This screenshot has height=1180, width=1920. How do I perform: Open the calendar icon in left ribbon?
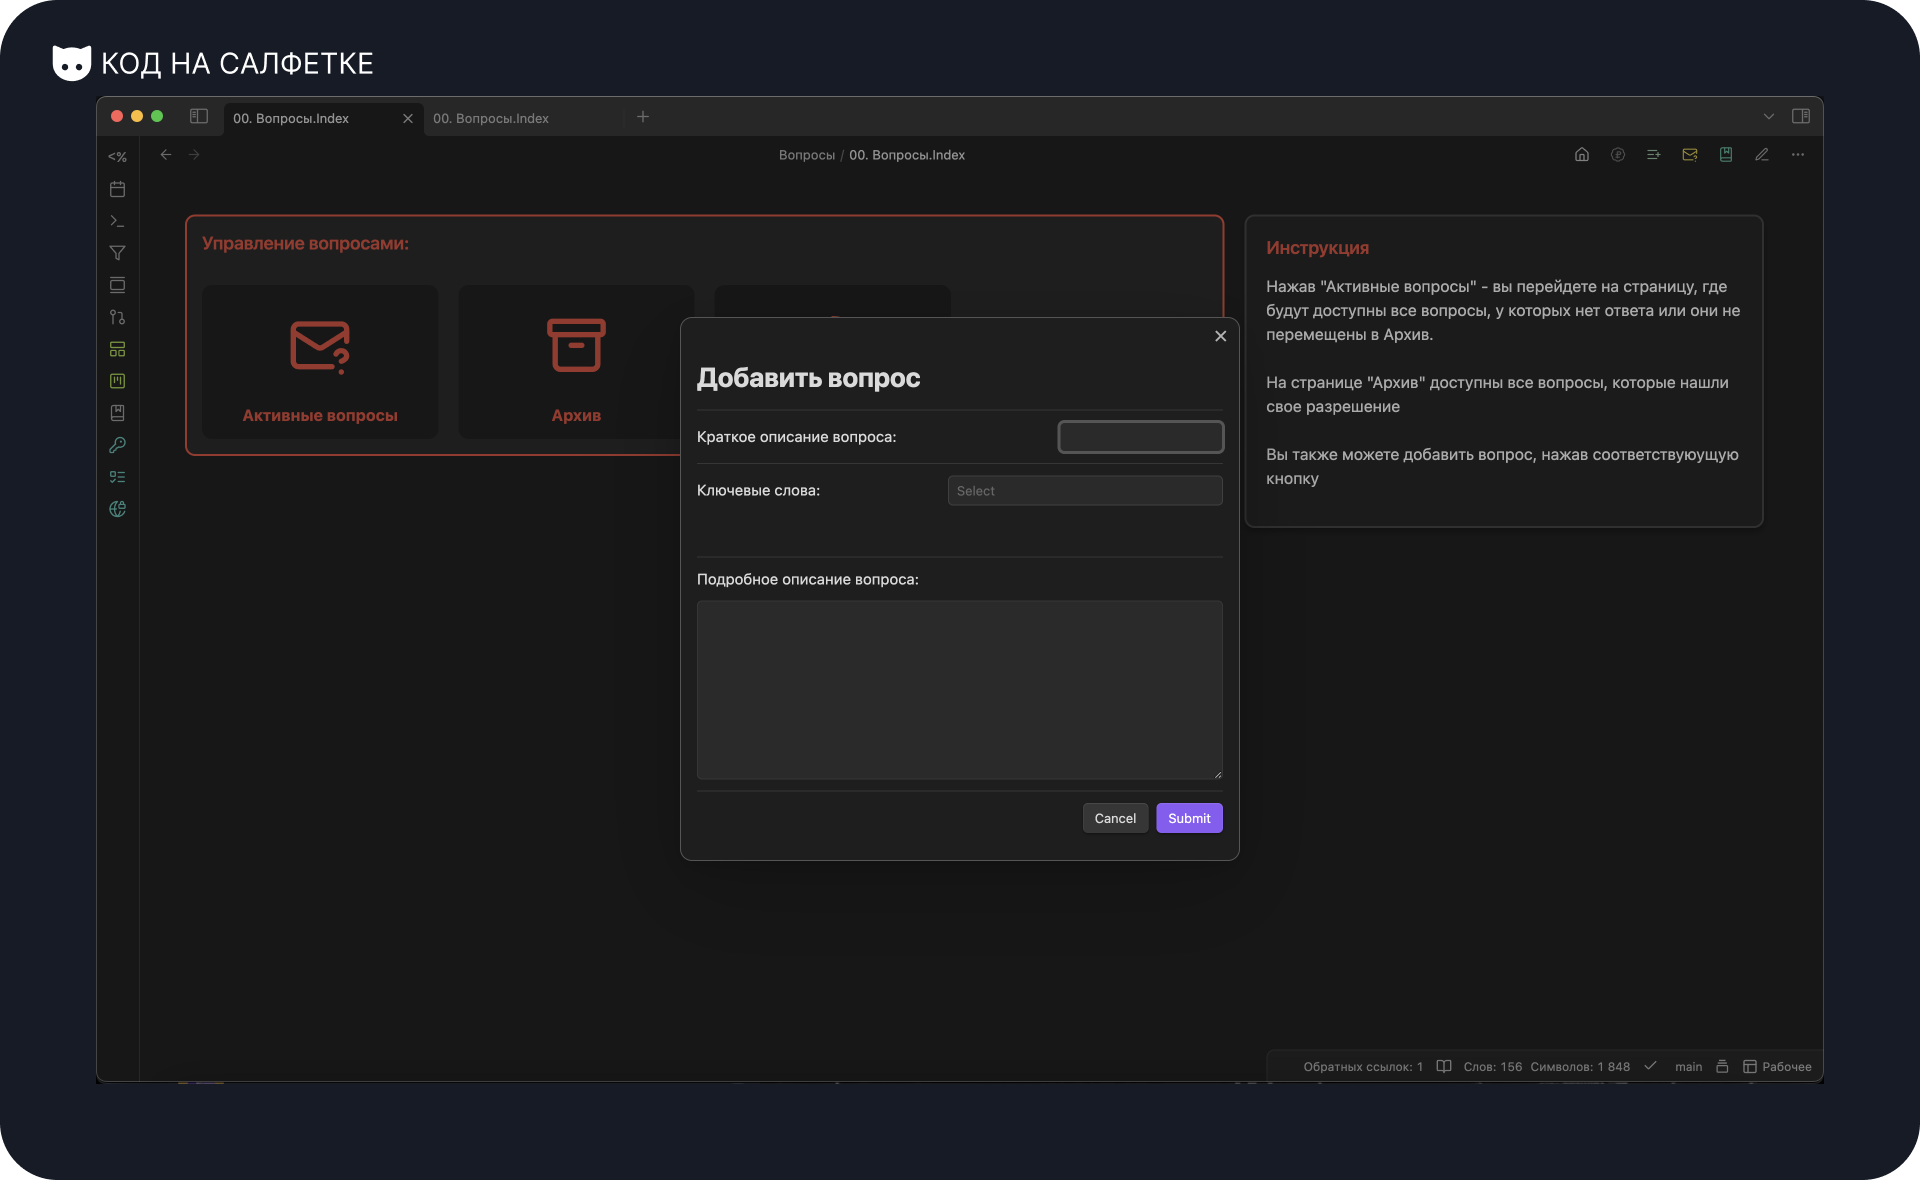pyautogui.click(x=117, y=189)
